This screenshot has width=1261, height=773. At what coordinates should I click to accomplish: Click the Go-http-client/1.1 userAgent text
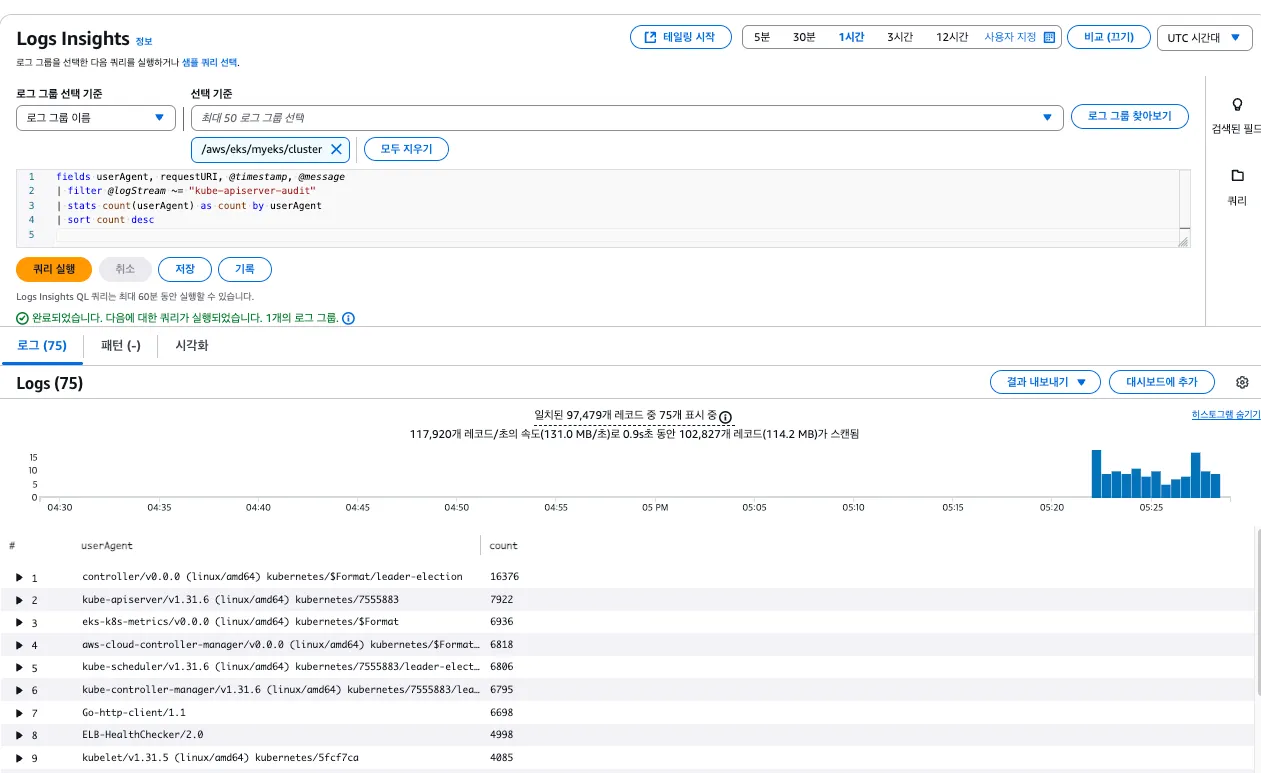[134, 713]
